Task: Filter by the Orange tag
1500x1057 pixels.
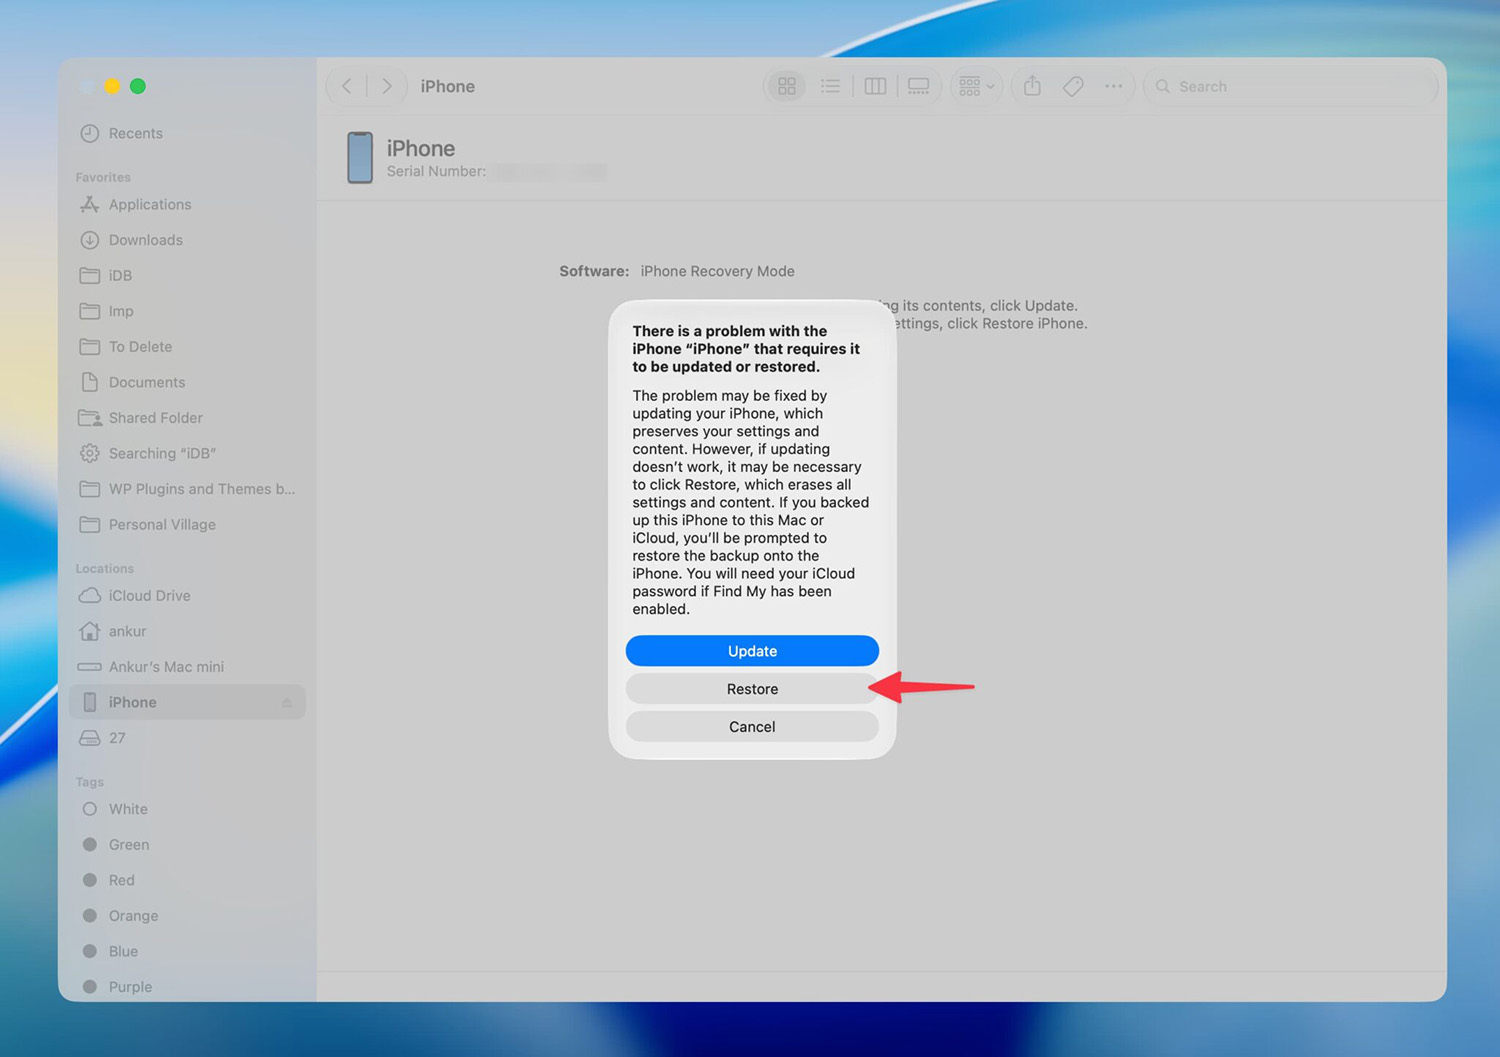Action: pos(187,916)
